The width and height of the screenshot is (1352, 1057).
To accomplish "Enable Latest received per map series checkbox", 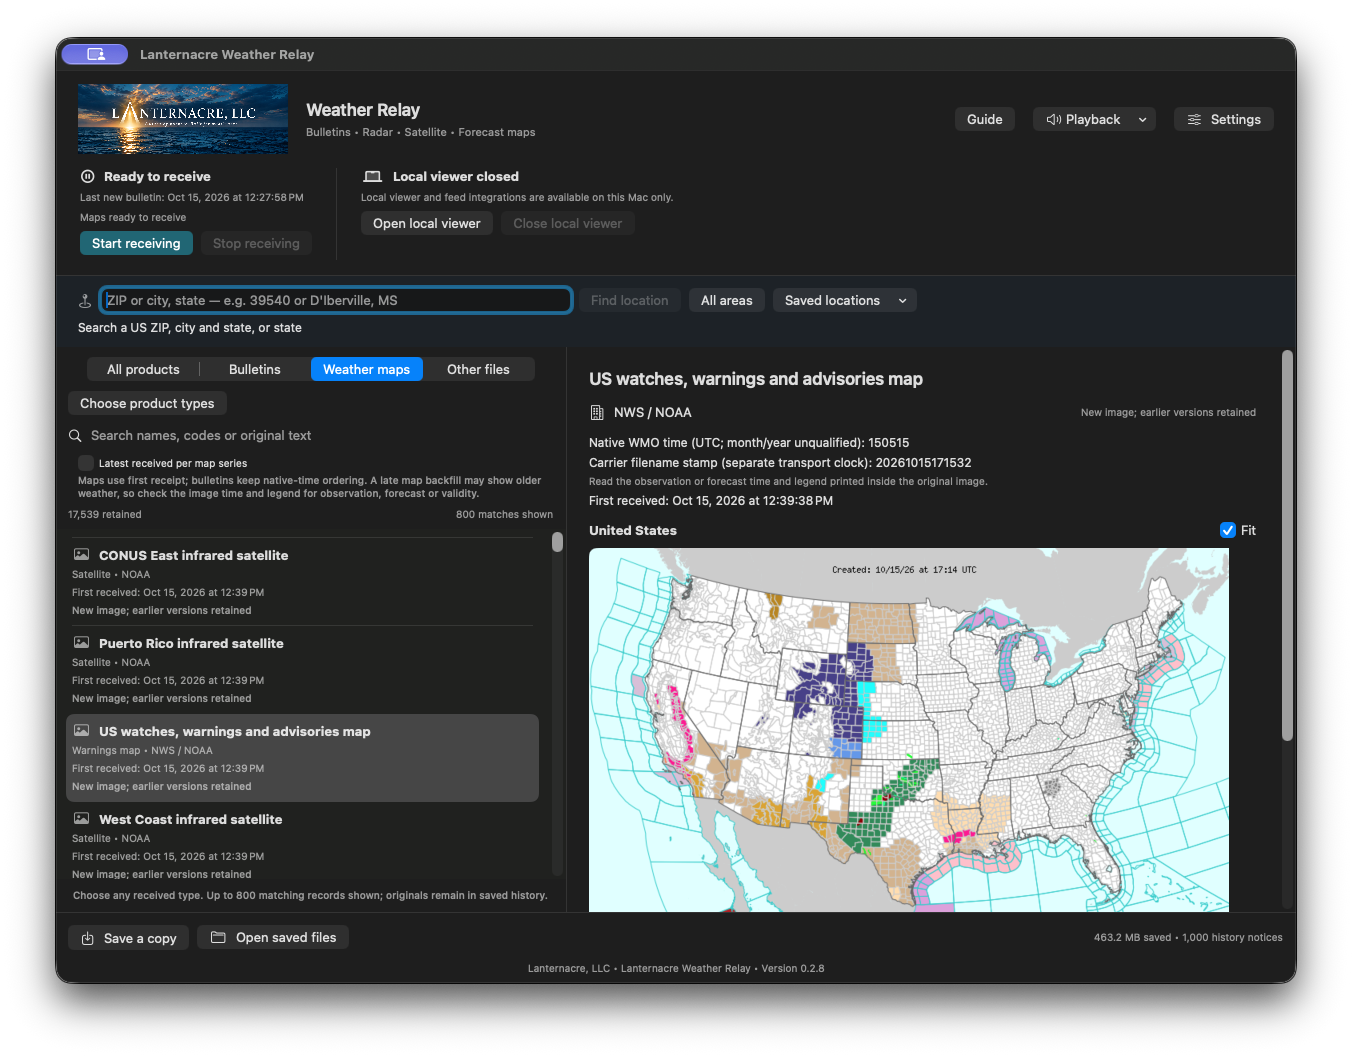I will [x=86, y=463].
